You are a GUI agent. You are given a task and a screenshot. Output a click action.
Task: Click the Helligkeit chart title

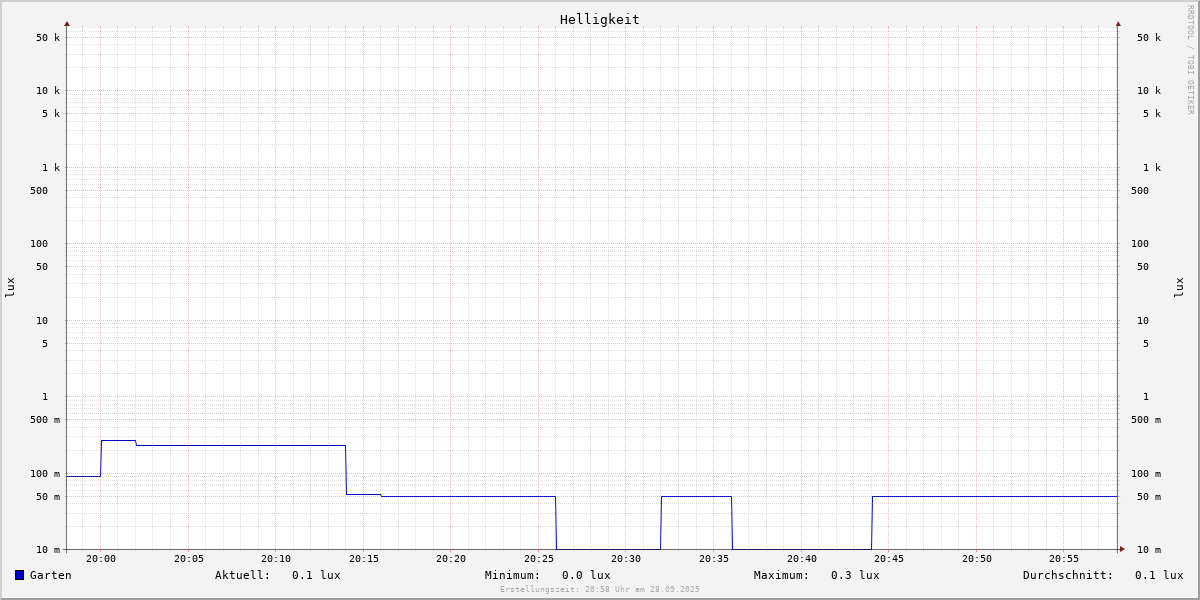coord(600,19)
